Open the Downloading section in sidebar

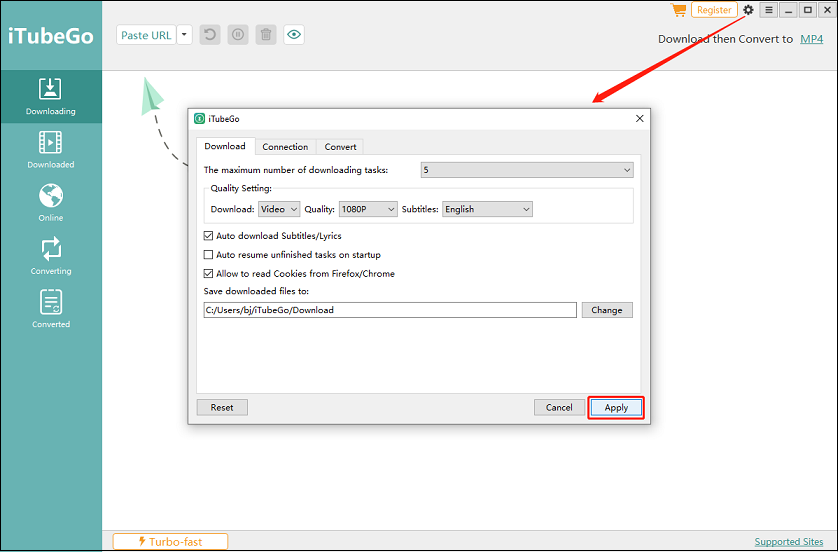[x=51, y=97]
